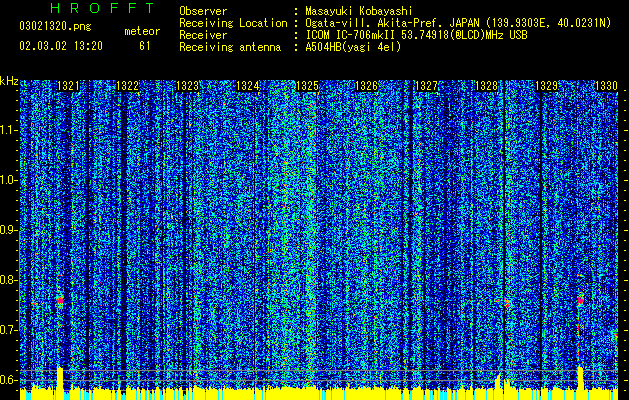Select the 1322 time marker
Viewport: 629px width, 400px height.
click(x=128, y=86)
